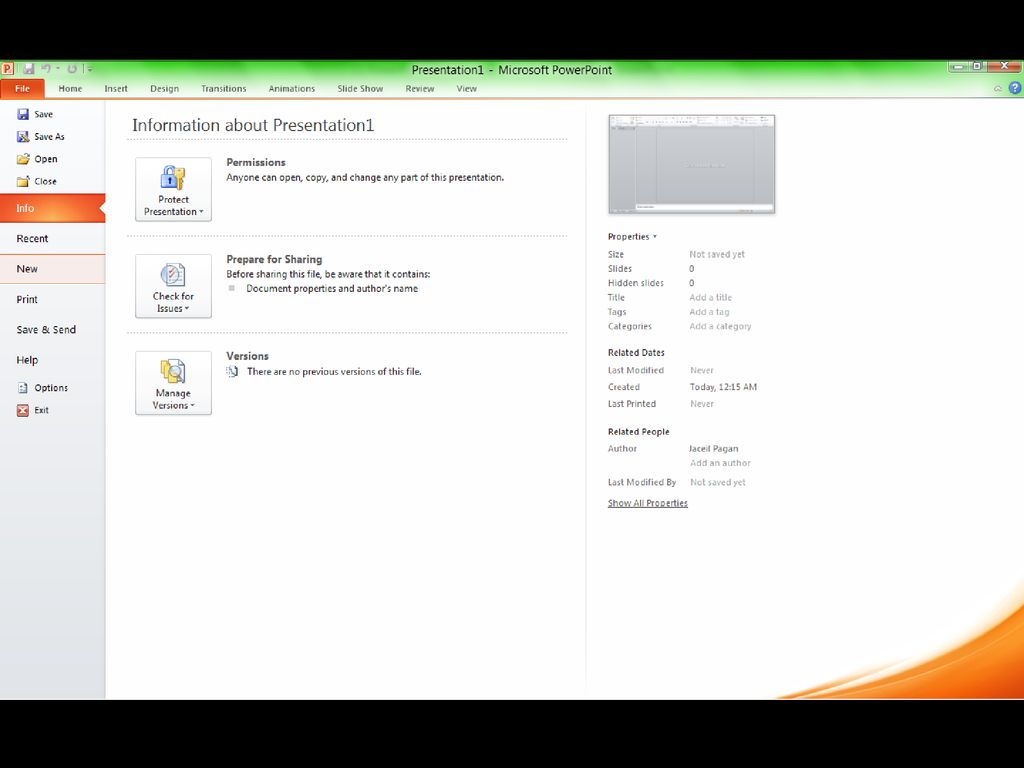Click the Check for Issues document icon
Viewport: 1024px width, 768px height.
click(173, 274)
